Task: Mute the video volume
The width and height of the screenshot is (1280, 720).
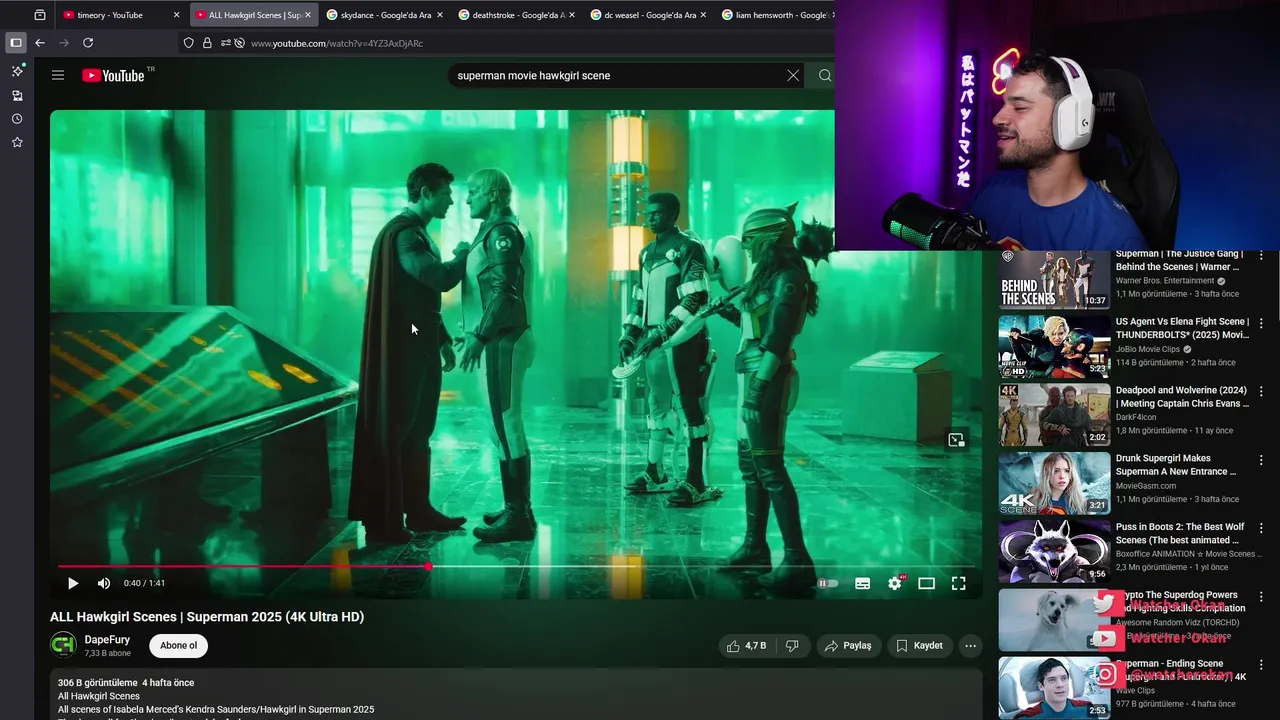Action: (104, 583)
